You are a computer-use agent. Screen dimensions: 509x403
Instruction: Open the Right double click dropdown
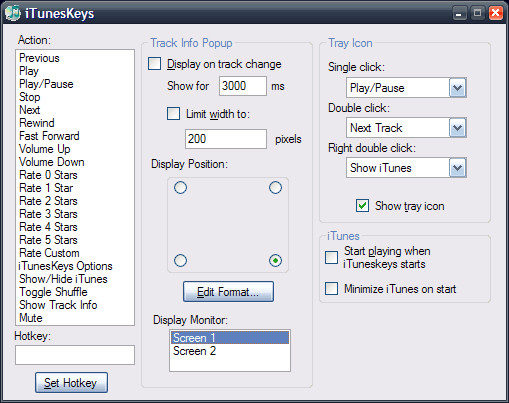[x=457, y=168]
